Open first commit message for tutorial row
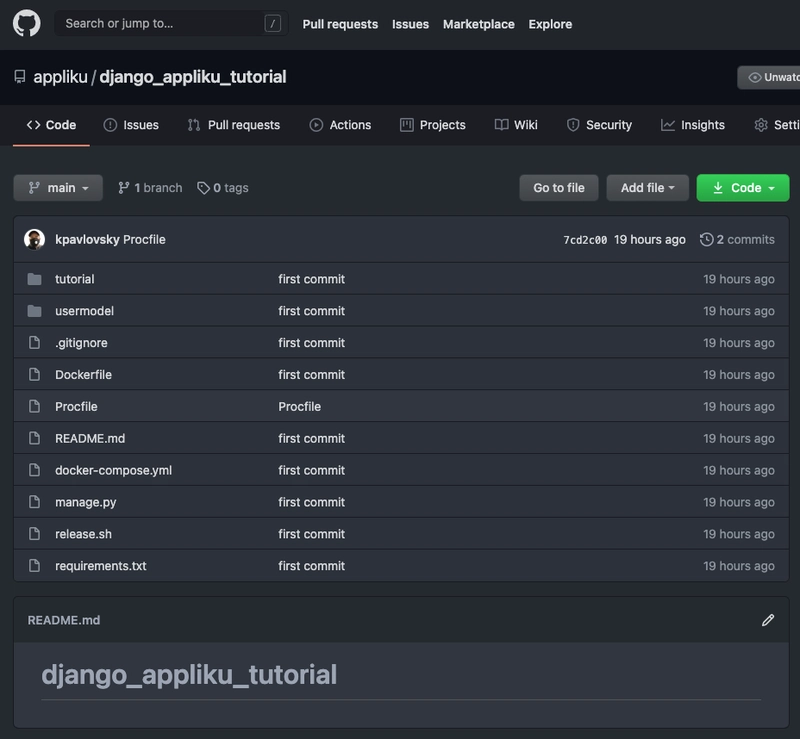The image size is (800, 739). point(311,279)
